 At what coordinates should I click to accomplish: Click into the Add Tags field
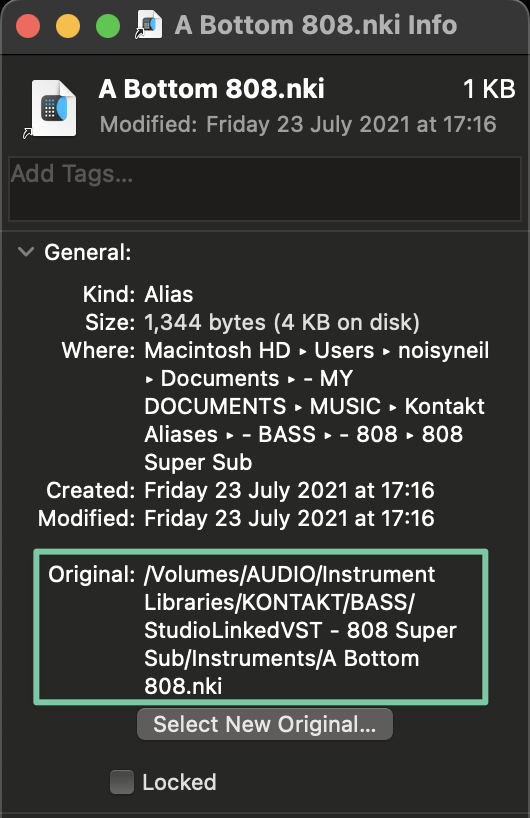click(x=265, y=188)
